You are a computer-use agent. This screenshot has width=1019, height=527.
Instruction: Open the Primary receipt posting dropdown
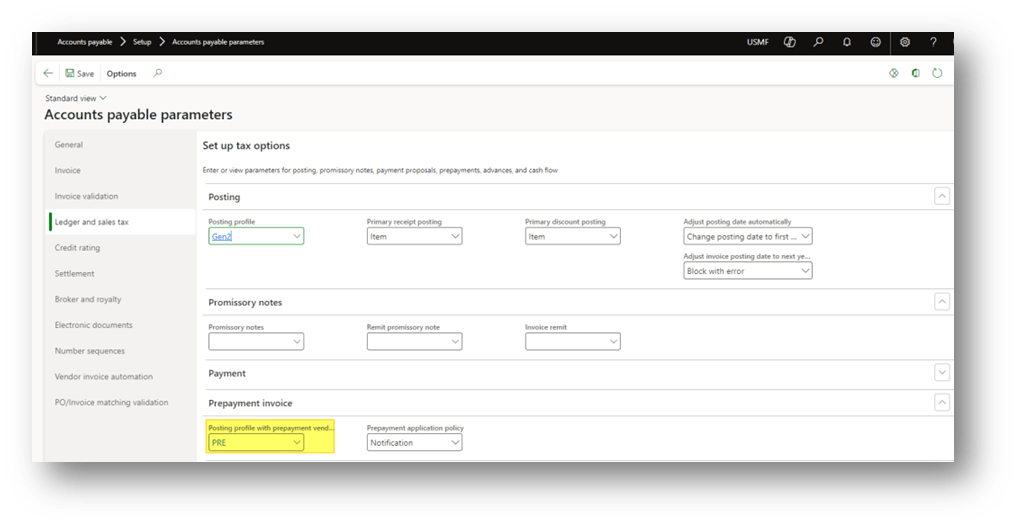(x=414, y=237)
